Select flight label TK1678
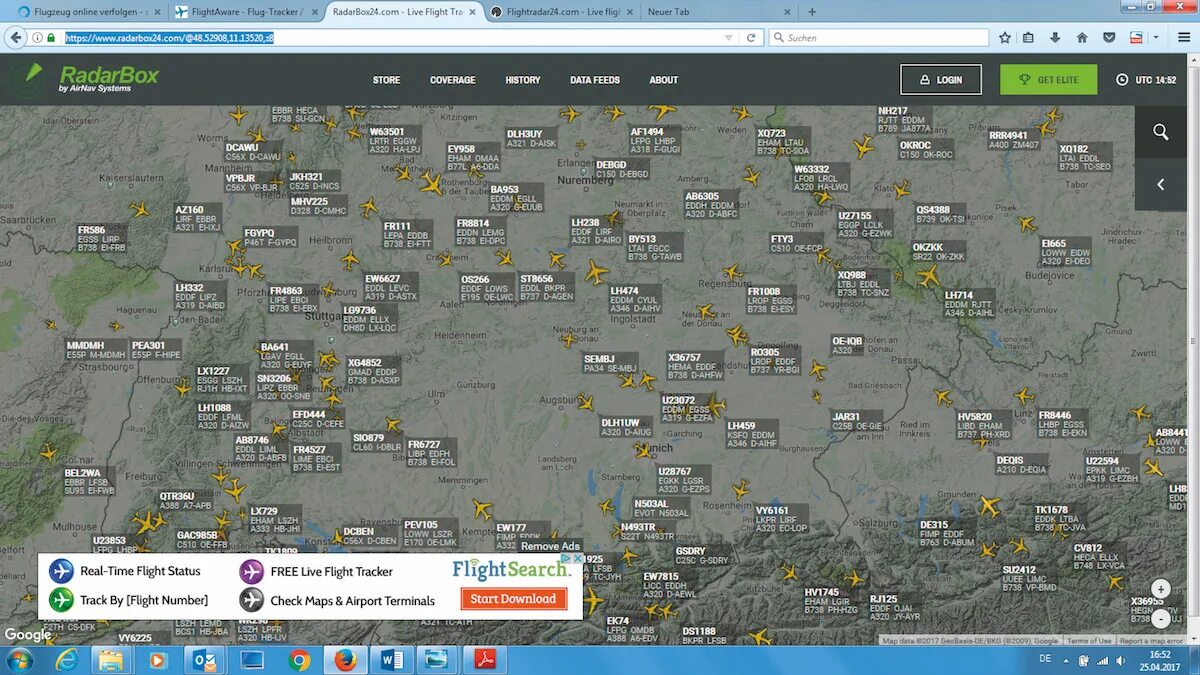The image size is (1200, 675). coord(1059,519)
